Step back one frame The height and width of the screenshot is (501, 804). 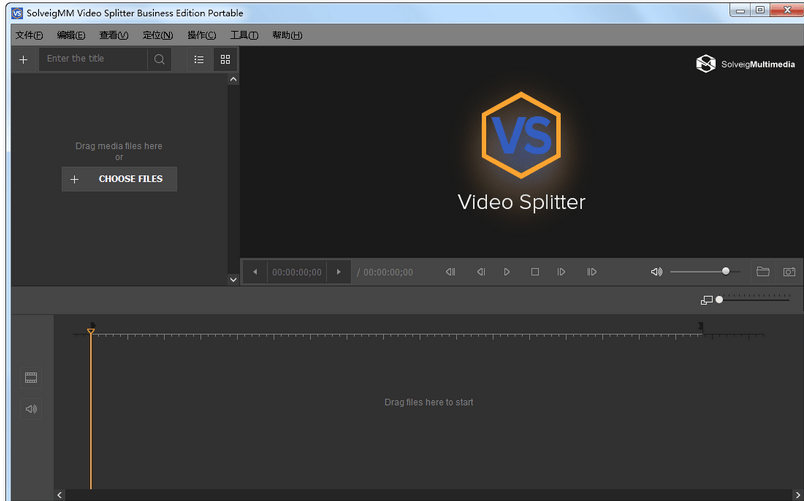(x=480, y=272)
